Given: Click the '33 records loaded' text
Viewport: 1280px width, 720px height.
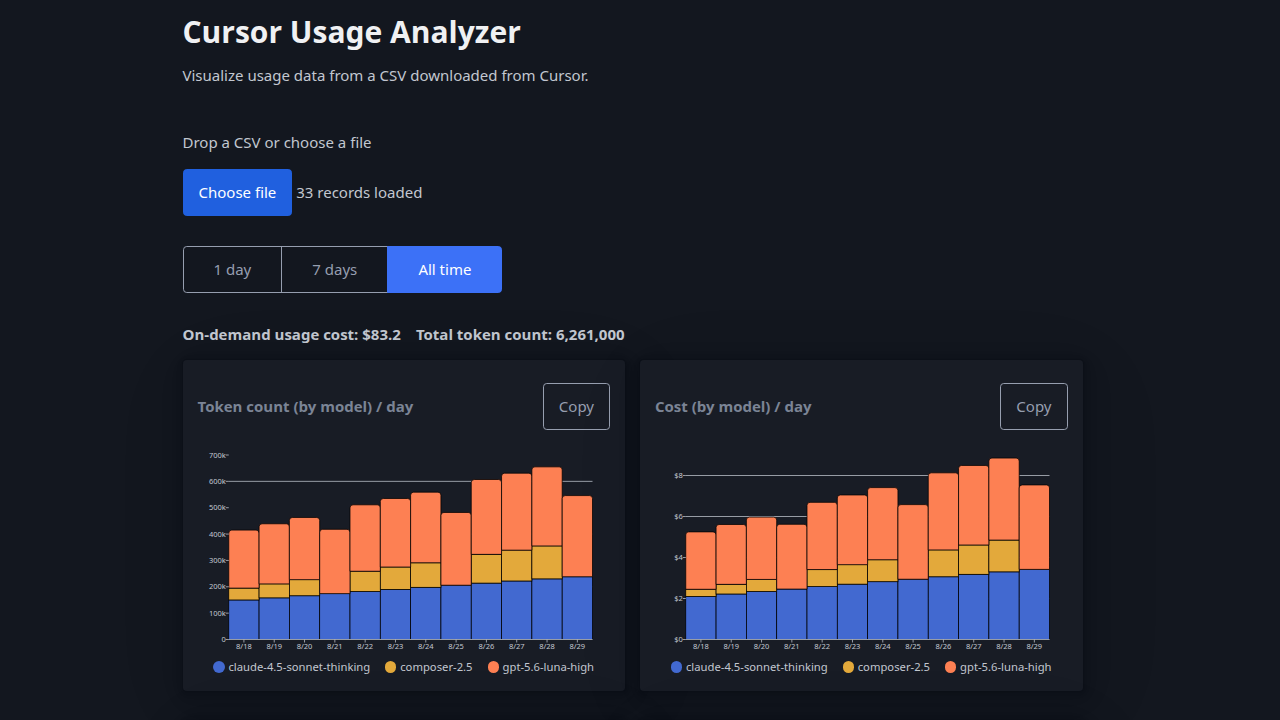Looking at the screenshot, I should 359,193.
